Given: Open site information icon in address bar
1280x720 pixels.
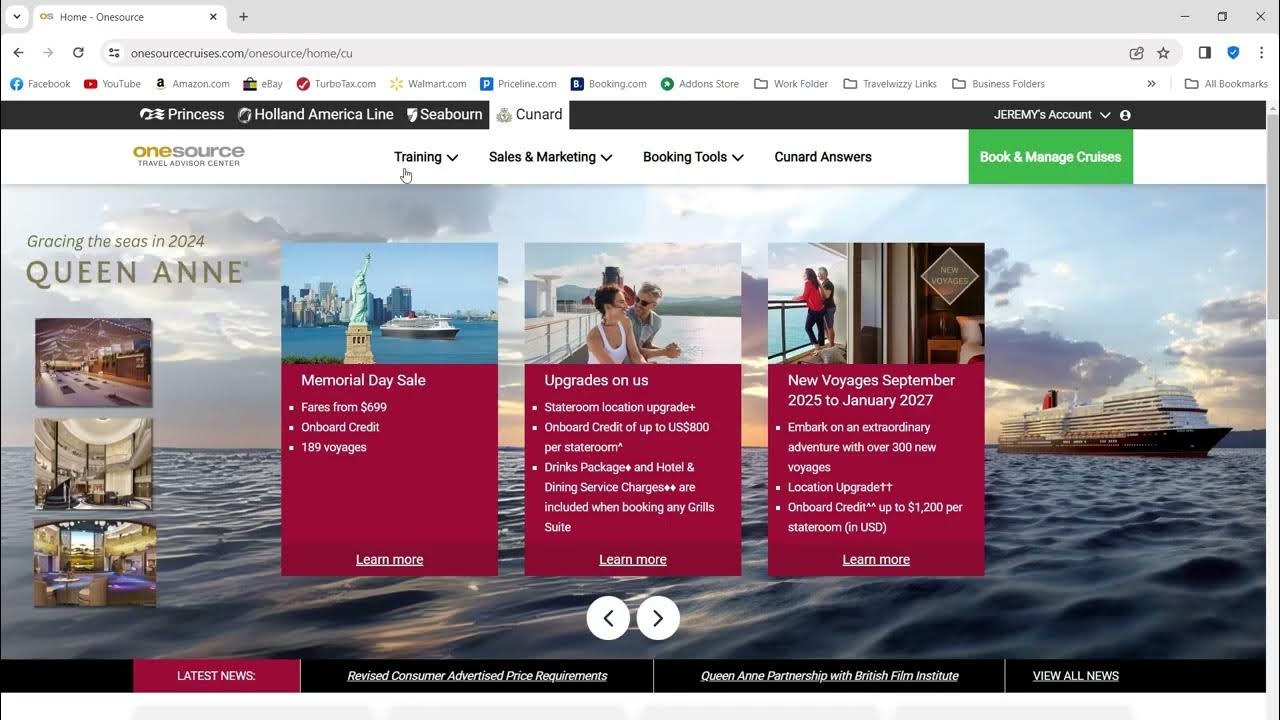Looking at the screenshot, I should tap(114, 53).
